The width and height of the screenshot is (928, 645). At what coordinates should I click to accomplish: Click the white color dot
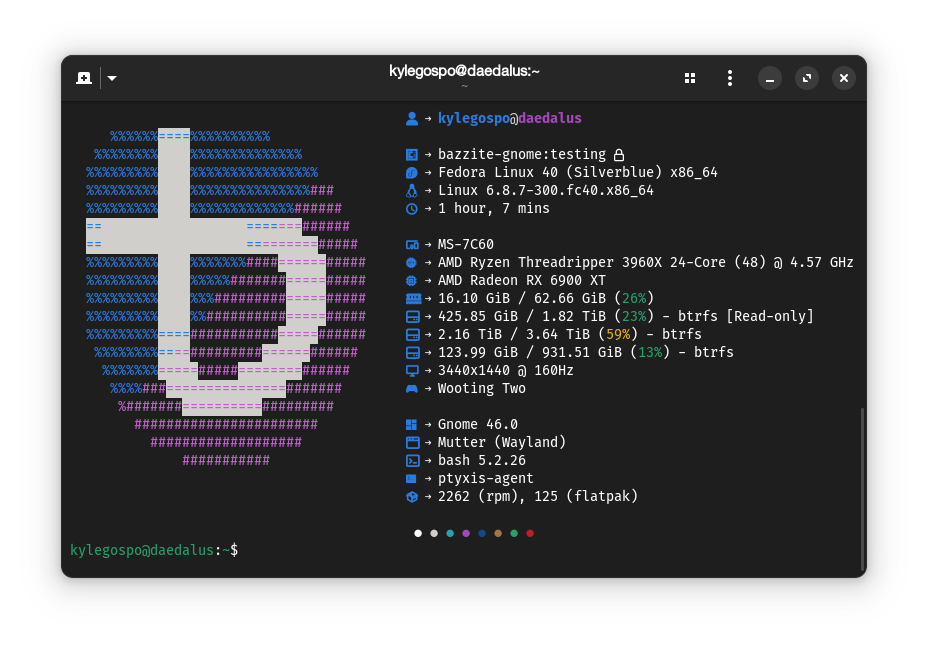[x=418, y=533]
